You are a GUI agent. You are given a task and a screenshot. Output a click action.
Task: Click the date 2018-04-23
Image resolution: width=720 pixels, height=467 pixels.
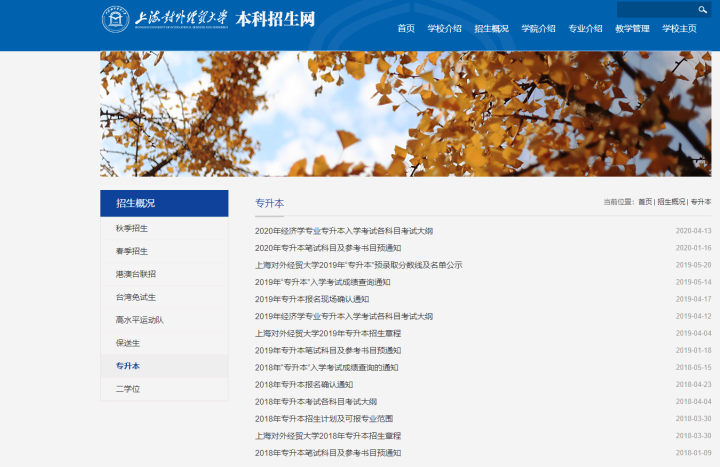(693, 384)
